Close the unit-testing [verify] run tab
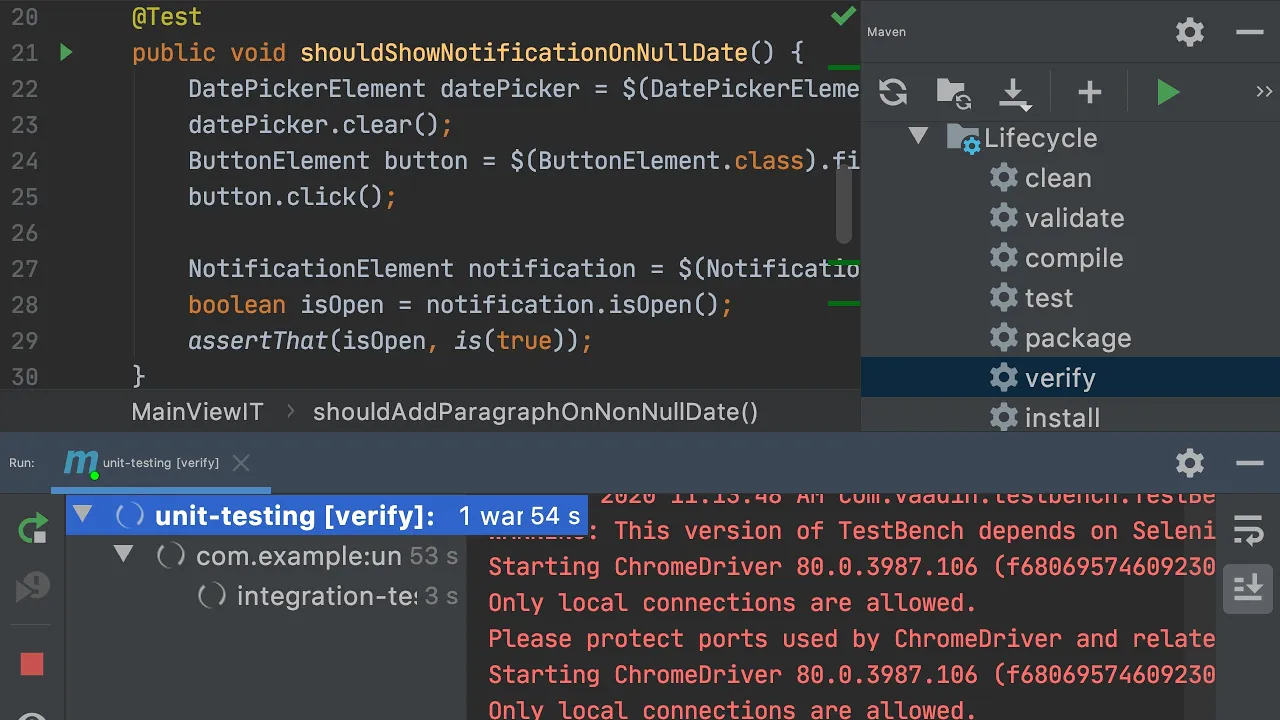The height and width of the screenshot is (720, 1280). [x=240, y=463]
